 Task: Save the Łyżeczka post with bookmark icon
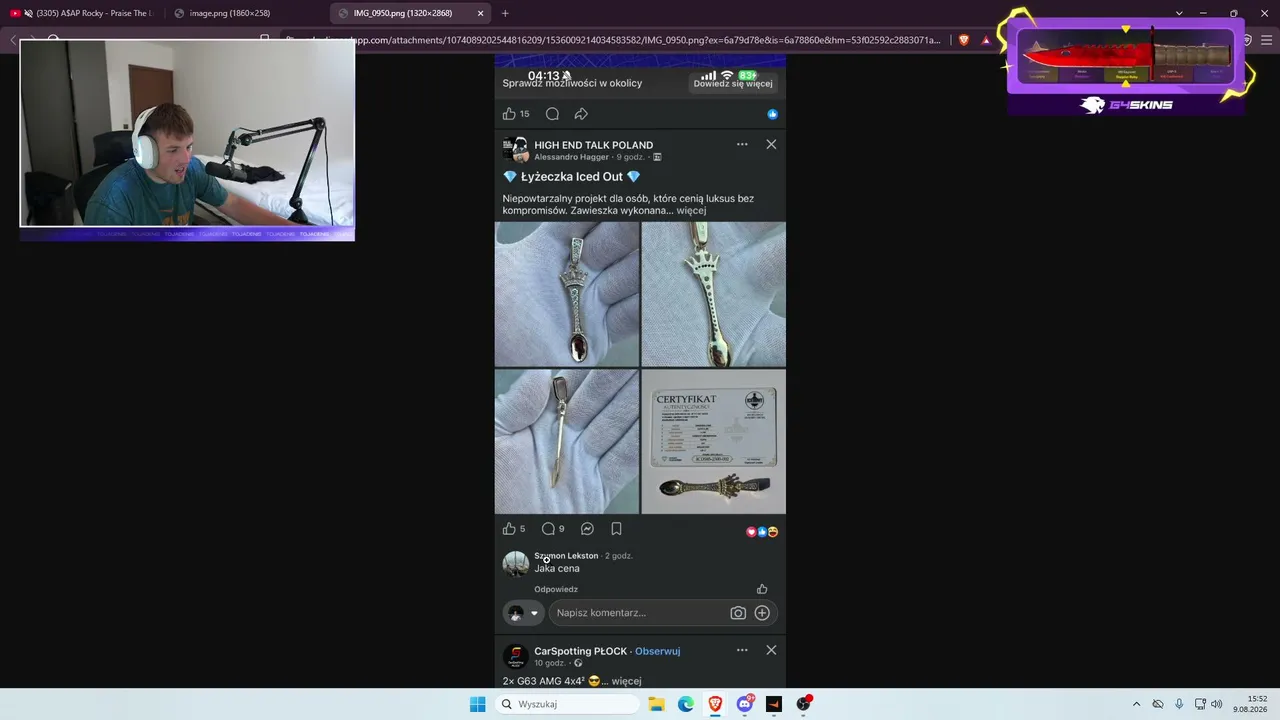pyautogui.click(x=616, y=529)
